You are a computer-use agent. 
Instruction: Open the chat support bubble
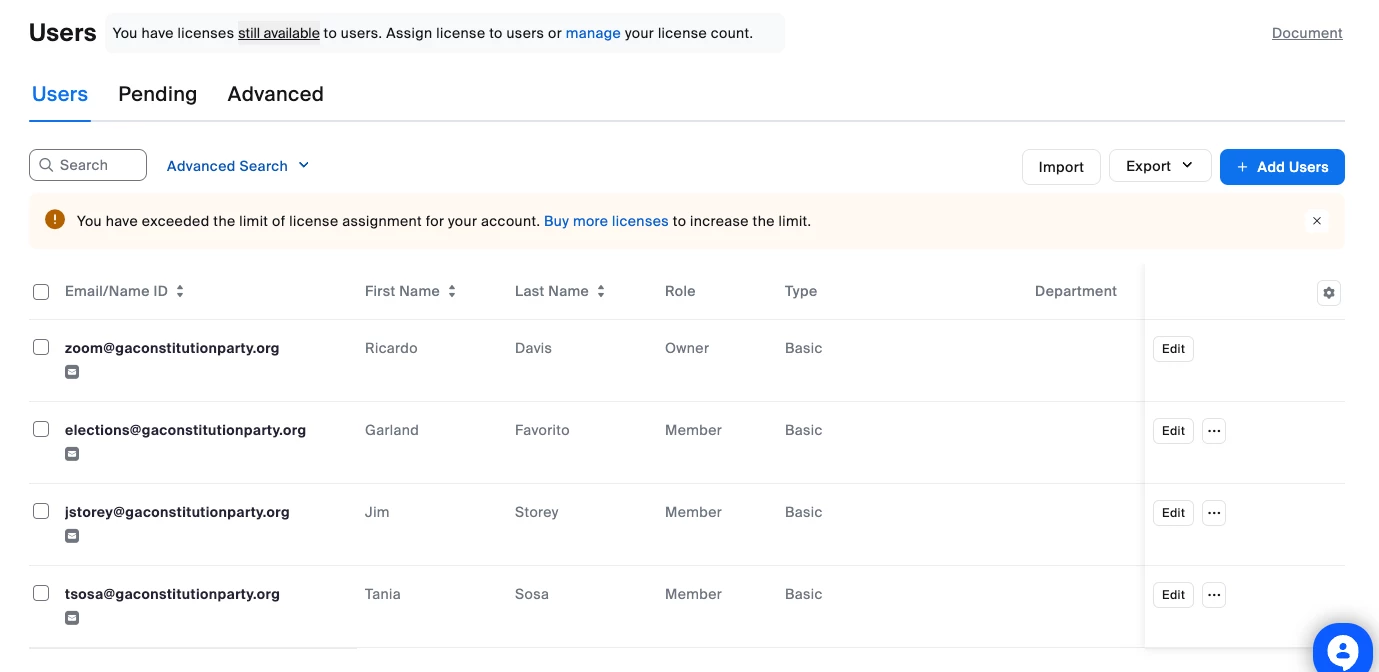(1345, 649)
